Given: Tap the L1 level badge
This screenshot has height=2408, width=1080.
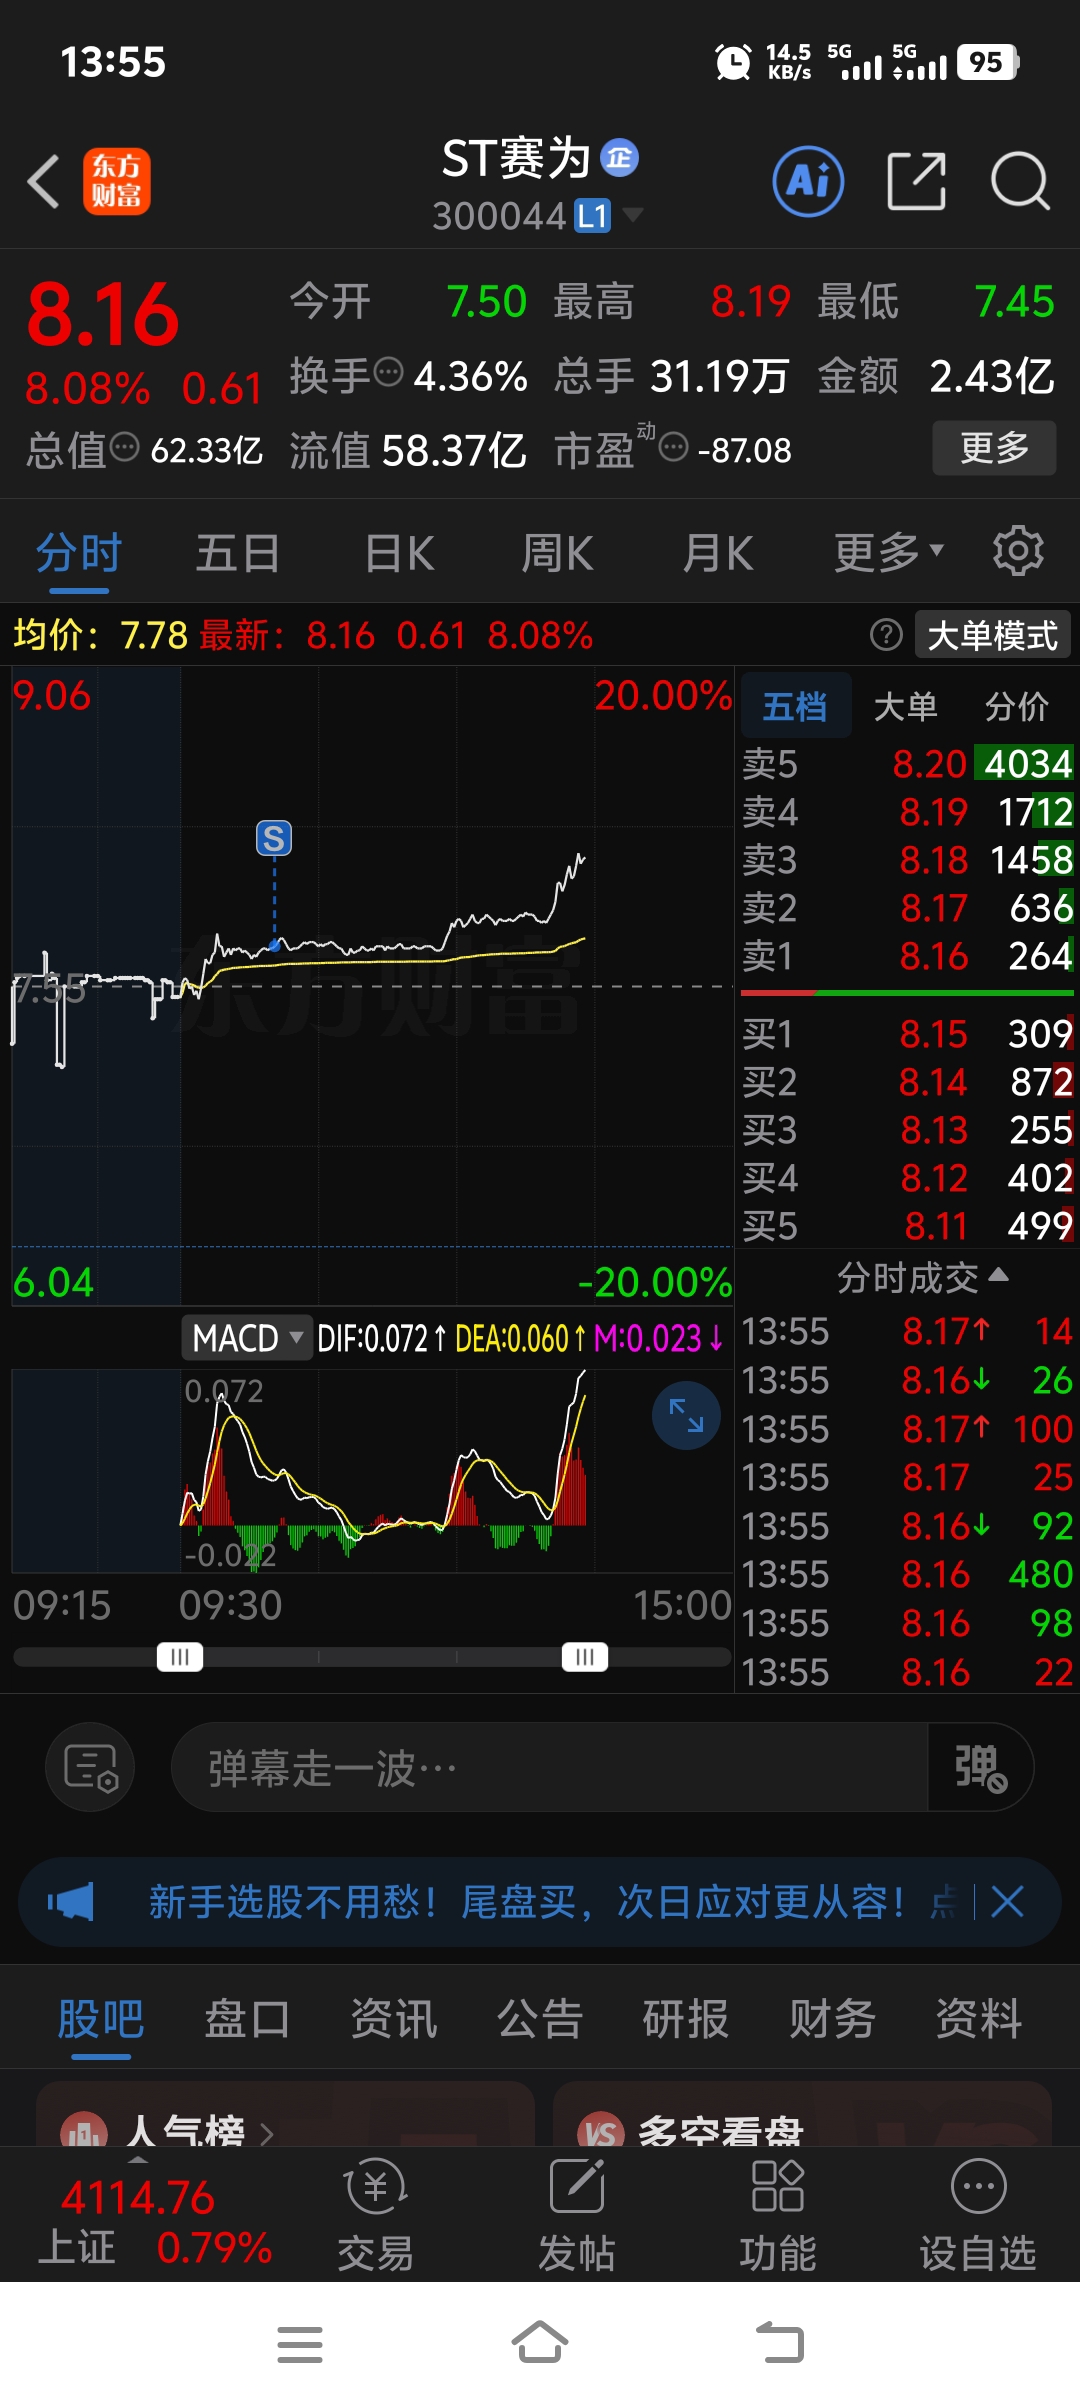Looking at the screenshot, I should 592,216.
